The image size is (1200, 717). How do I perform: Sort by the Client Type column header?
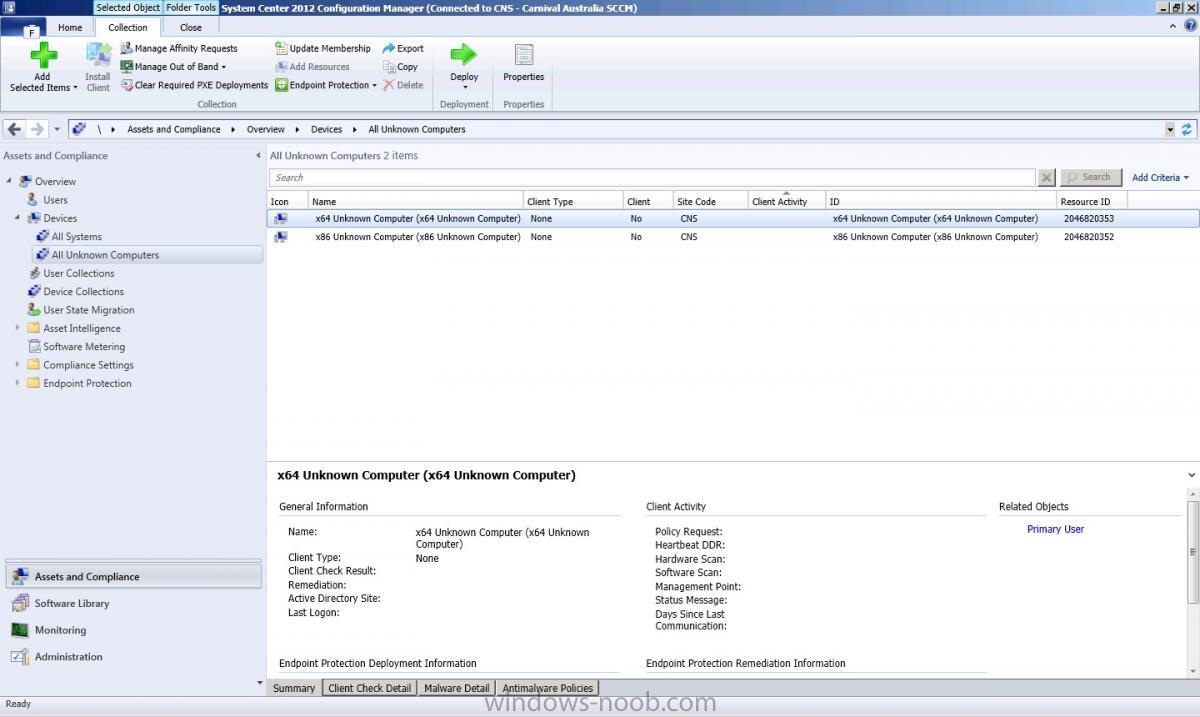point(574,201)
